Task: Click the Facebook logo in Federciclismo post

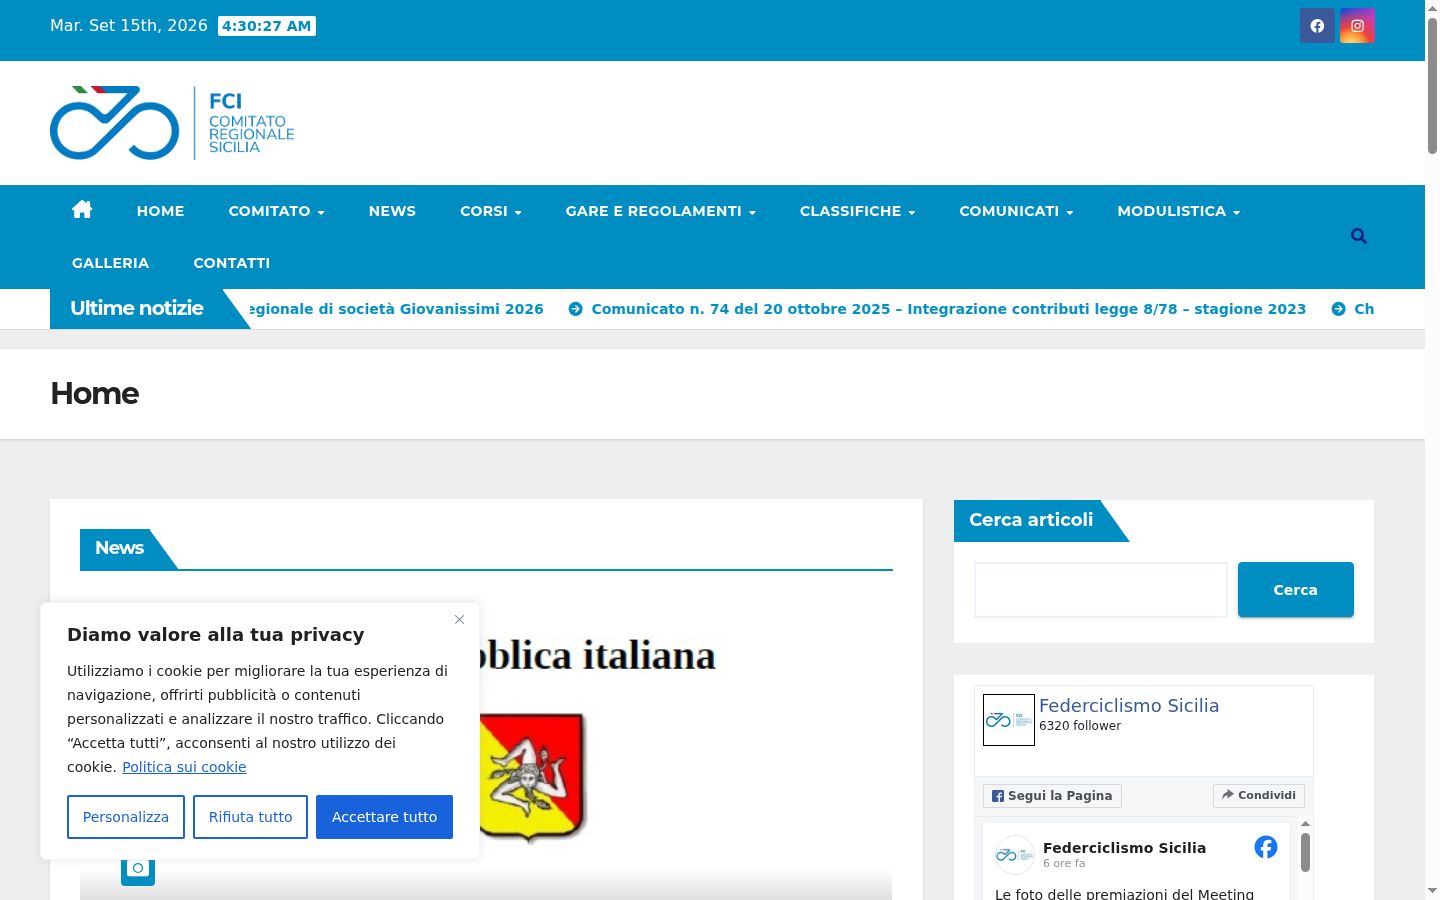Action: pos(1266,847)
